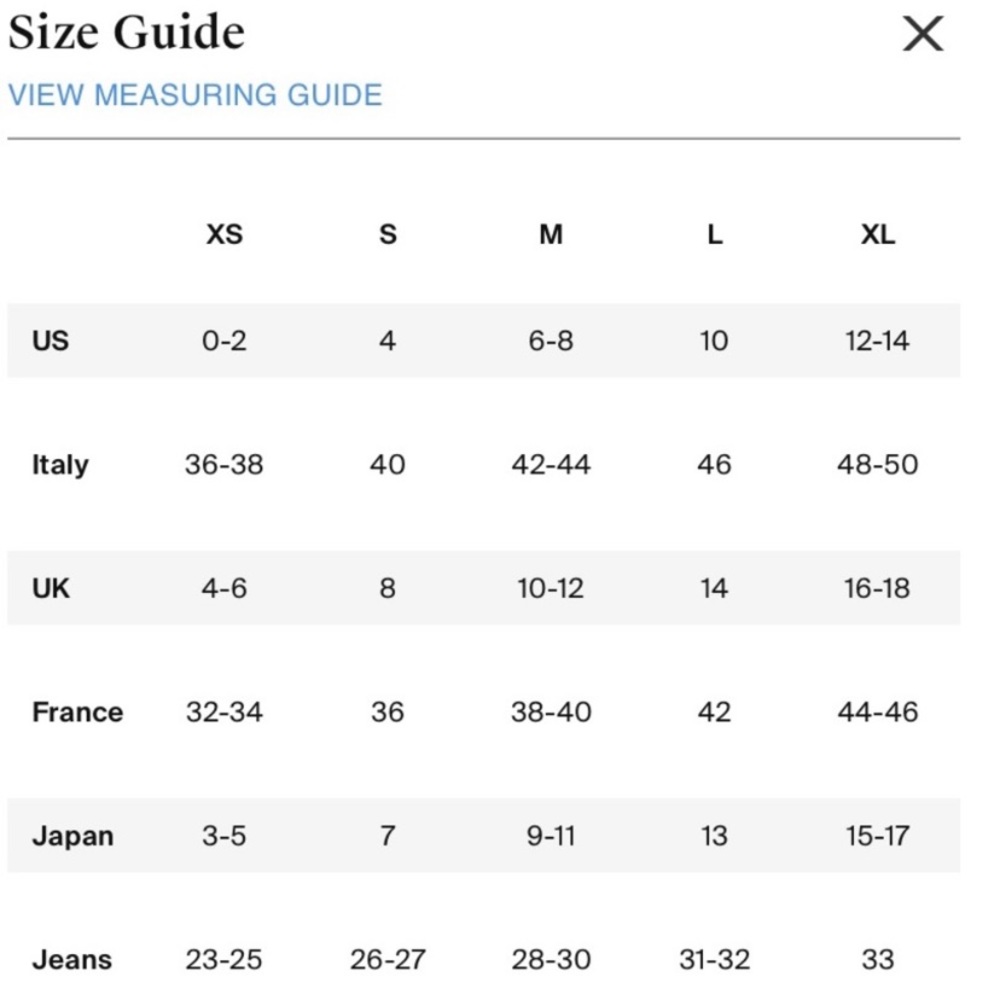Image resolution: width=1000 pixels, height=1000 pixels.
Task: Click the M size column header
Action: point(551,235)
